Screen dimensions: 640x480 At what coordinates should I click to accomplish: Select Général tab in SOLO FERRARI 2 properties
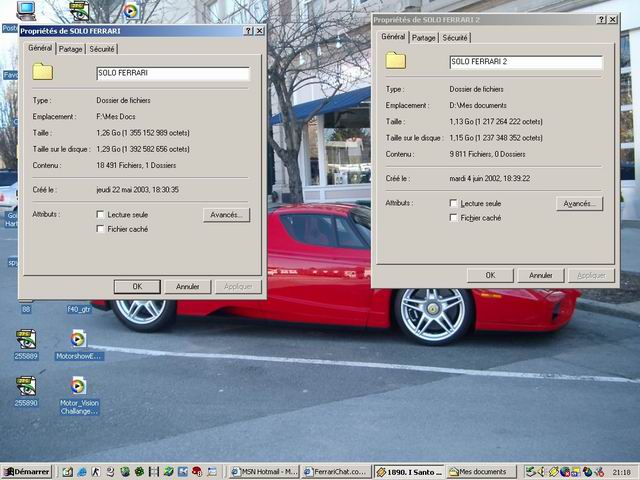tap(393, 36)
